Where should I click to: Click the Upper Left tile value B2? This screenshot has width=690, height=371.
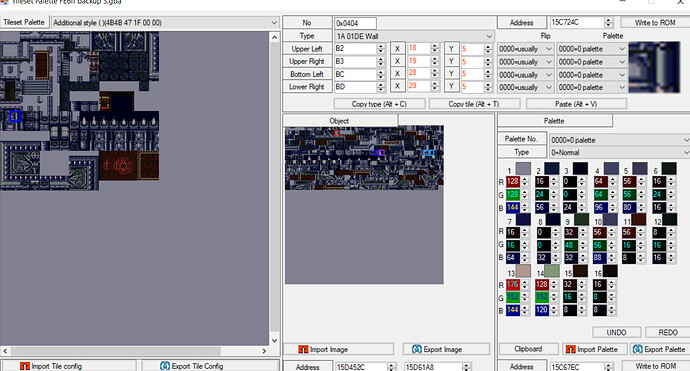tap(356, 48)
